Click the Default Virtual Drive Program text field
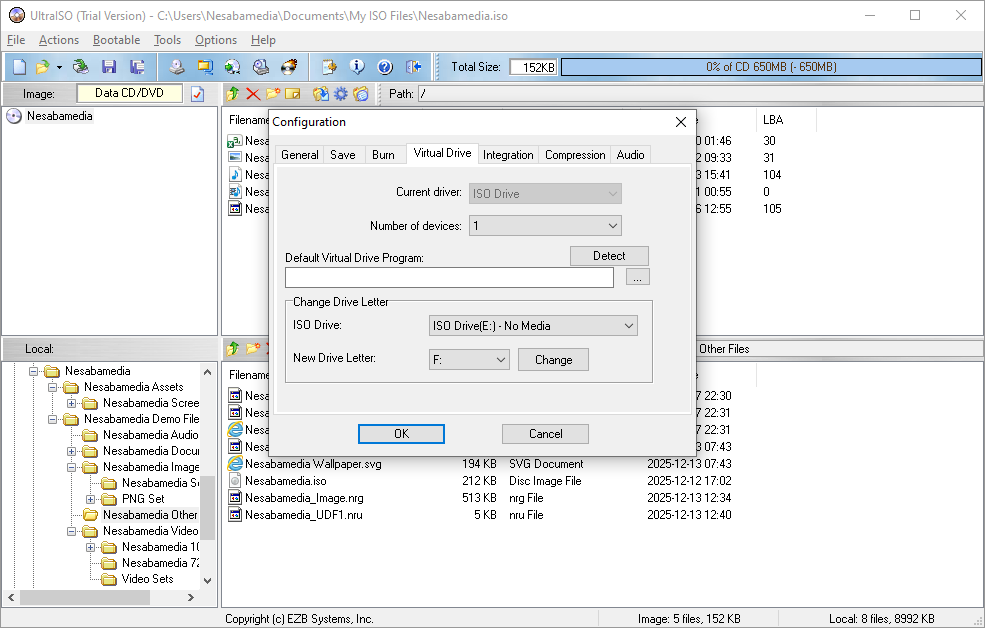The height and width of the screenshot is (628, 985). (x=449, y=278)
